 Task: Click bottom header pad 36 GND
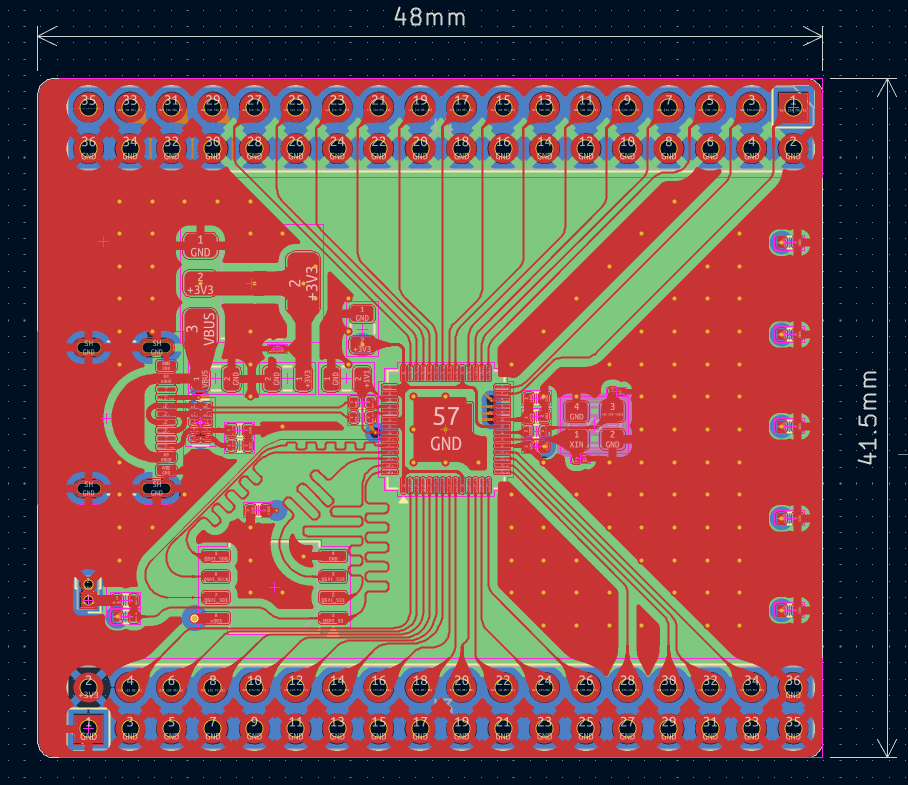pos(793,687)
